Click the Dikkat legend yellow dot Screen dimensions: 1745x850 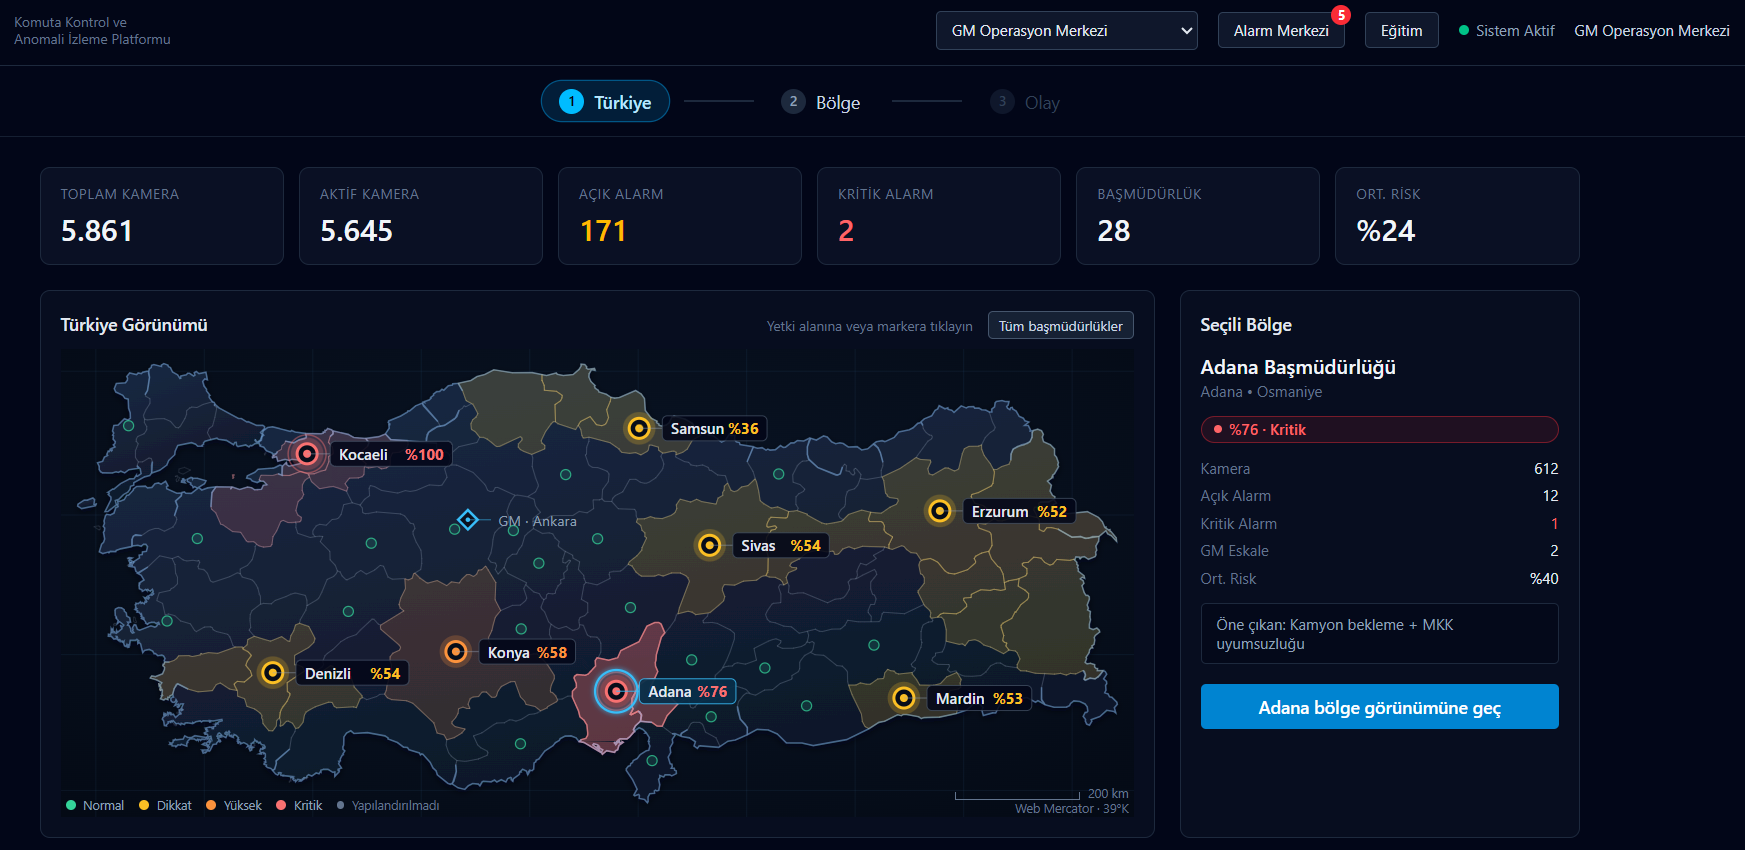pyautogui.click(x=144, y=805)
